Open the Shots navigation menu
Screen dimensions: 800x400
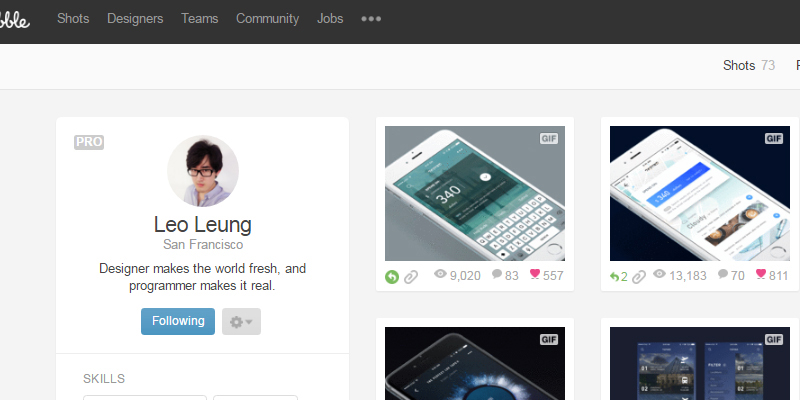(x=73, y=19)
